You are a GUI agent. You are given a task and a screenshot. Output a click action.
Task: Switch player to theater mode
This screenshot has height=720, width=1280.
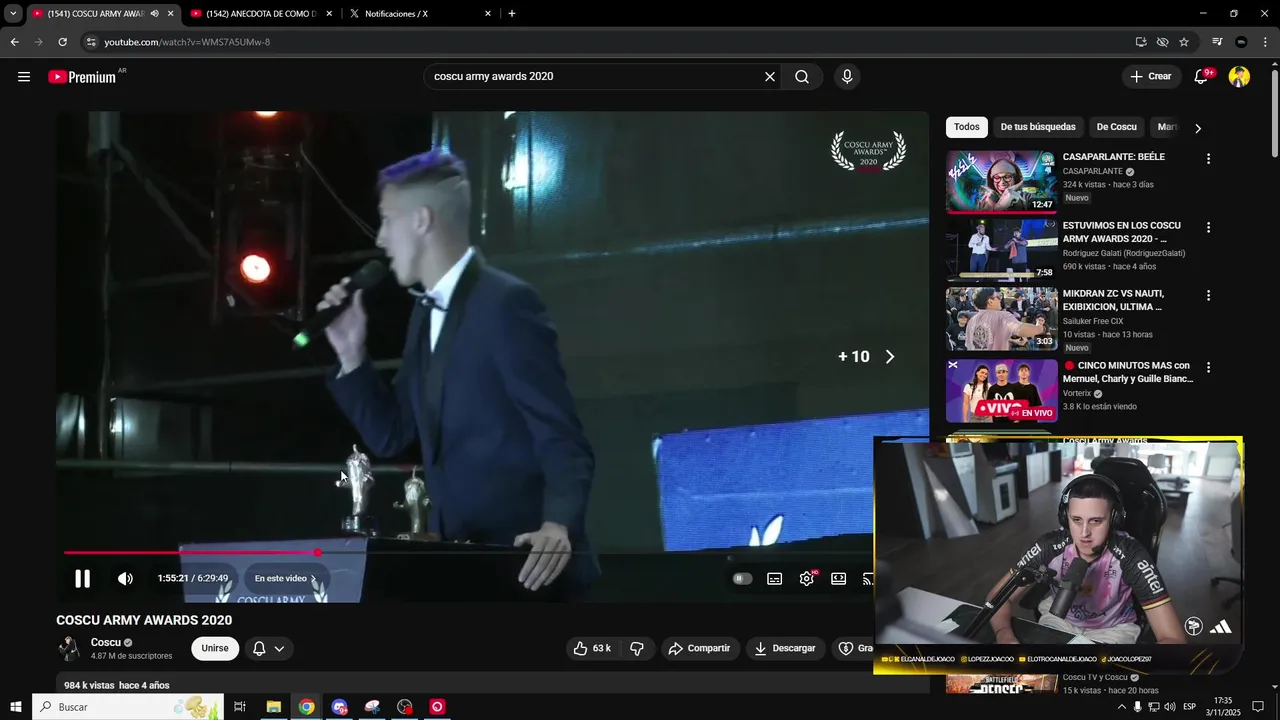click(839, 578)
